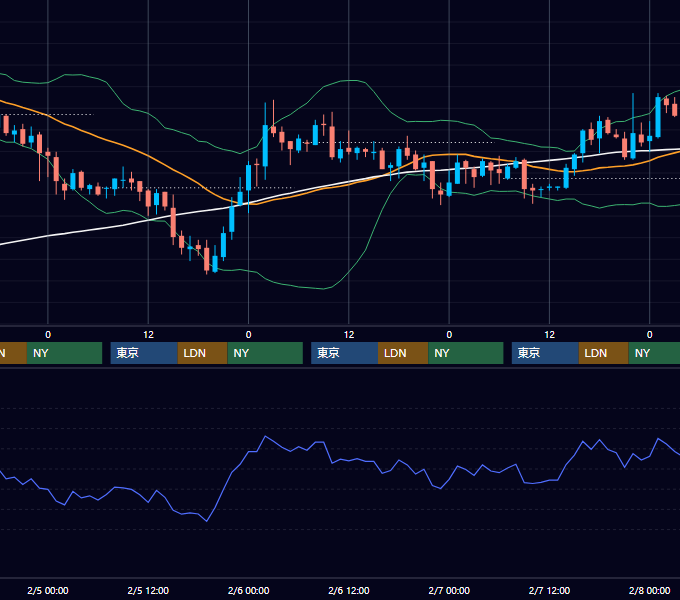Viewport: 680px width, 600px height.
Task: Click the 2/7 00:00 date label
Action: point(449,590)
